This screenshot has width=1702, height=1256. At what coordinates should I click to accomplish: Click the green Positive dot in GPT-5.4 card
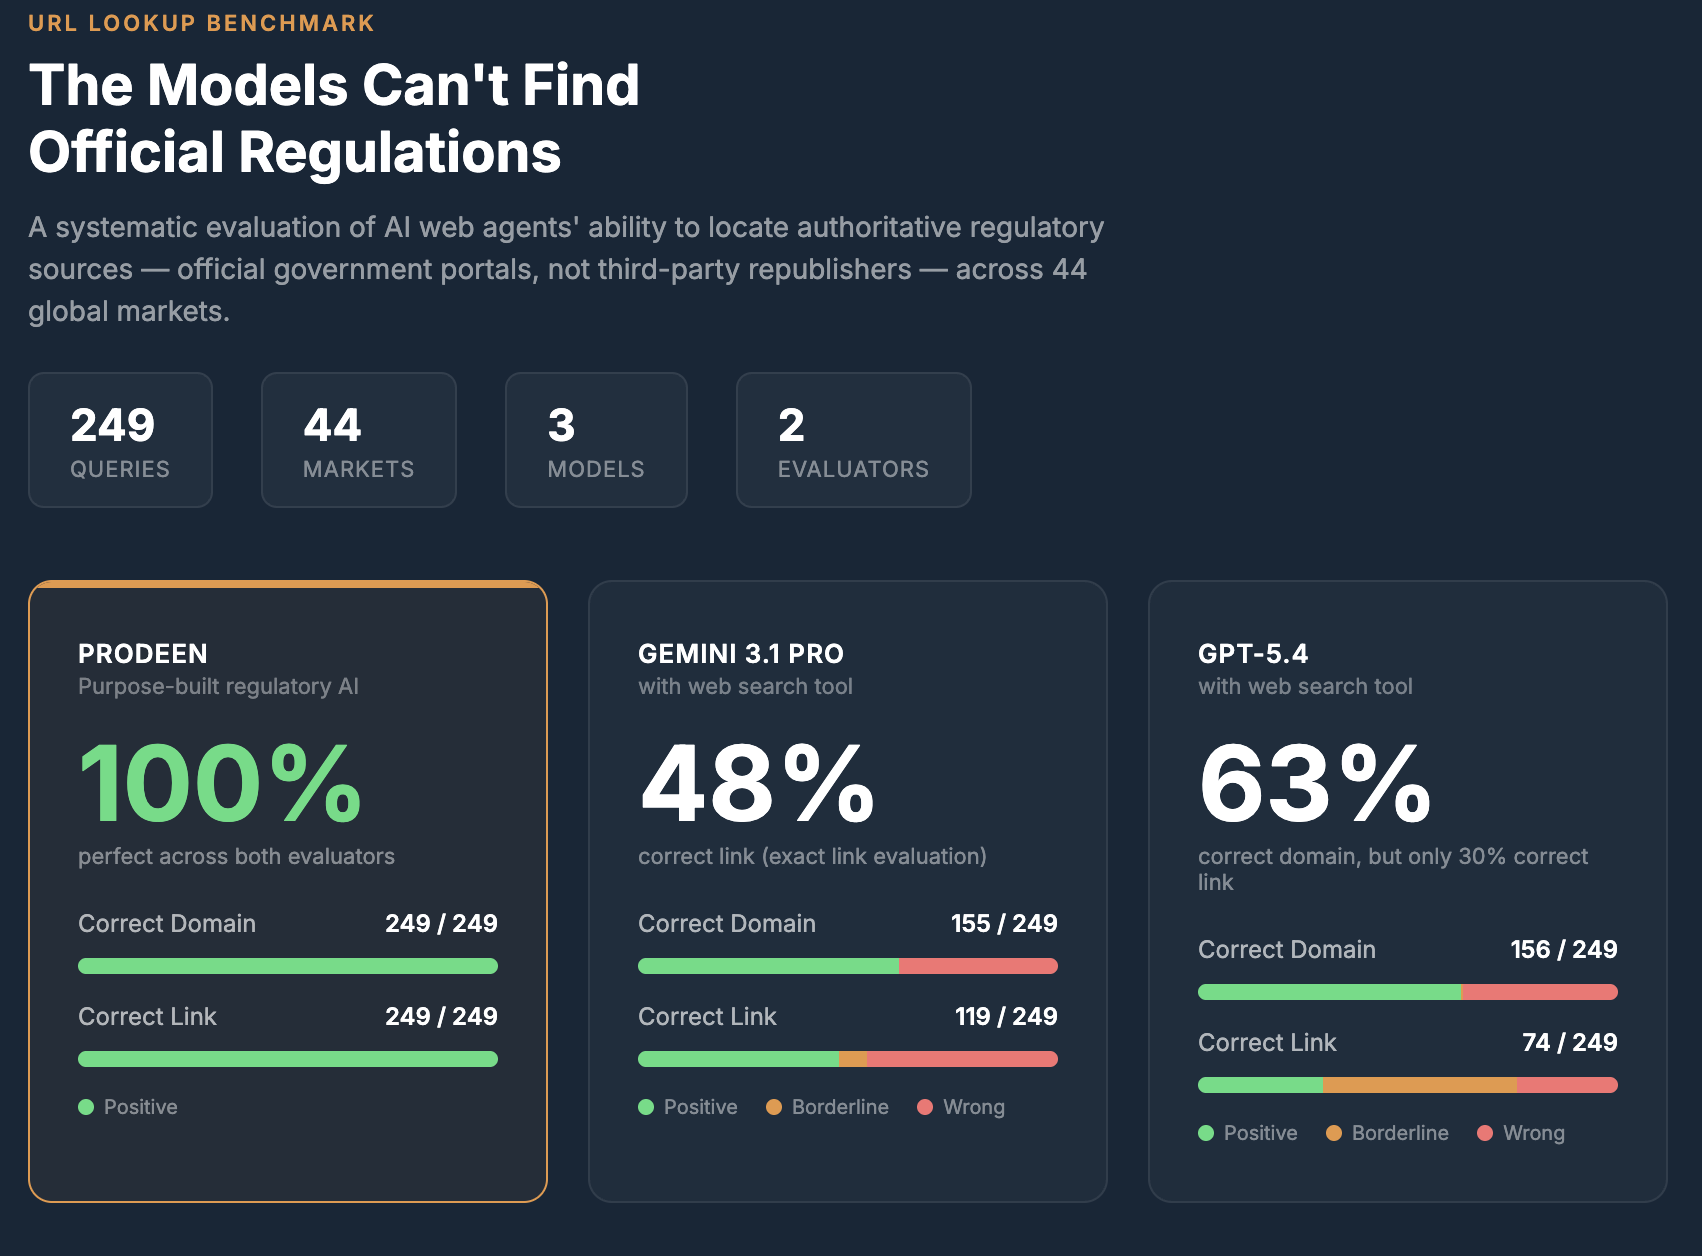tap(1206, 1133)
